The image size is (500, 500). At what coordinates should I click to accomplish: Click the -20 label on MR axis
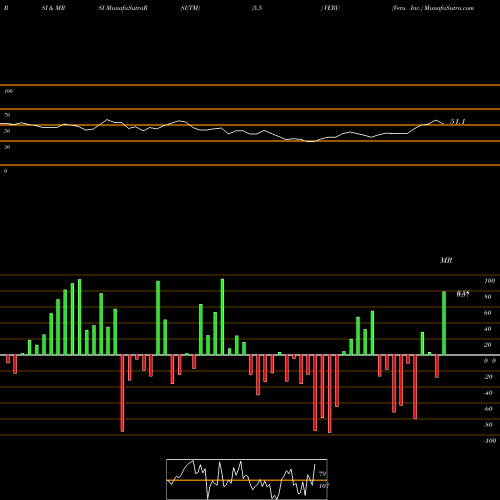[488, 377]
